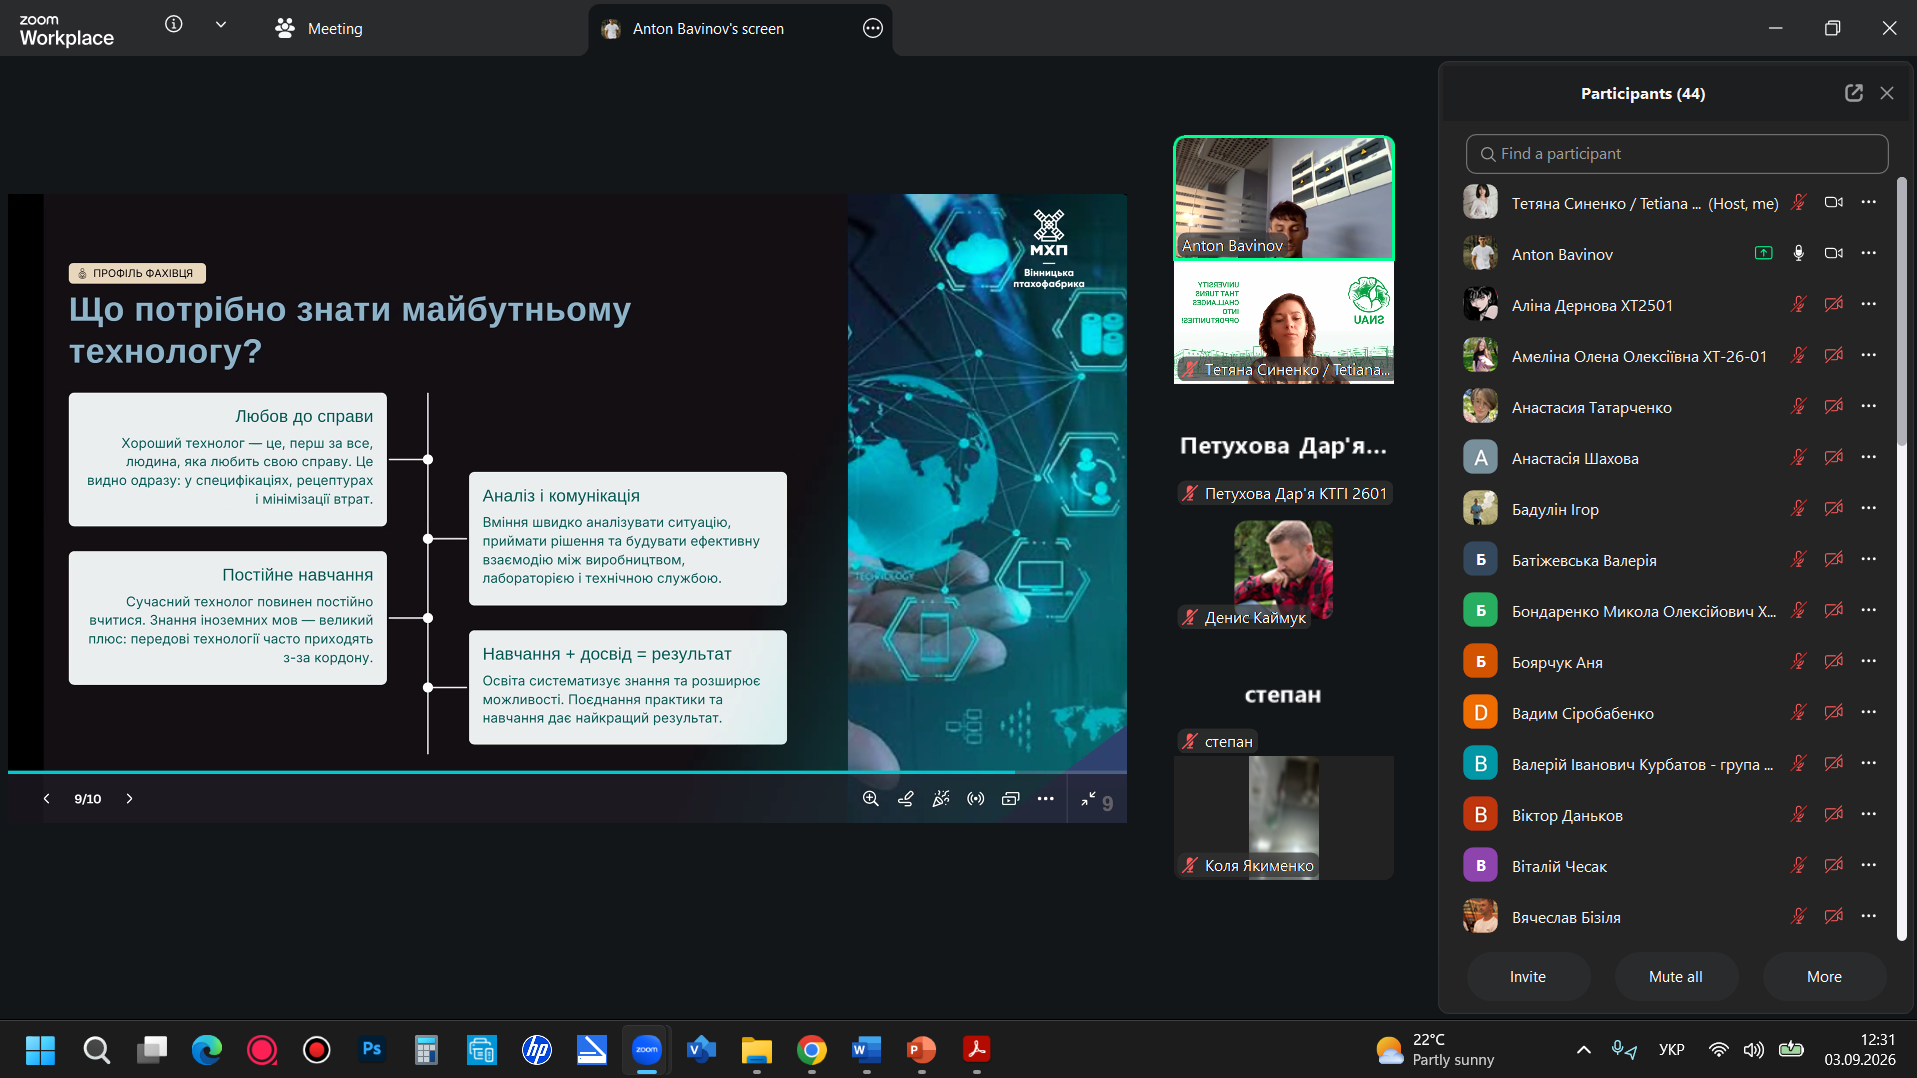Expand the dropdown chevron beside meeting info
The height and width of the screenshot is (1078, 1917).
(221, 25)
